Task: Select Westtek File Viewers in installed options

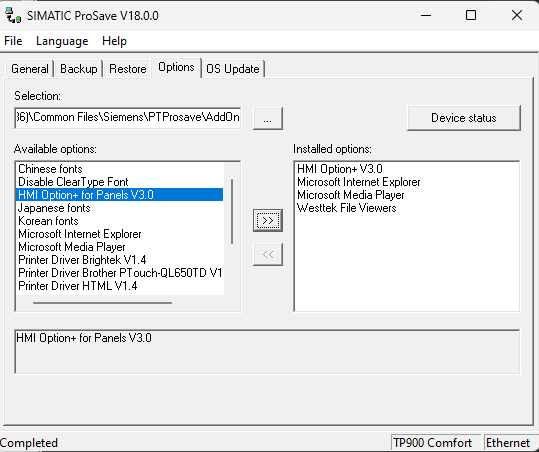Action: pyautogui.click(x=346, y=208)
